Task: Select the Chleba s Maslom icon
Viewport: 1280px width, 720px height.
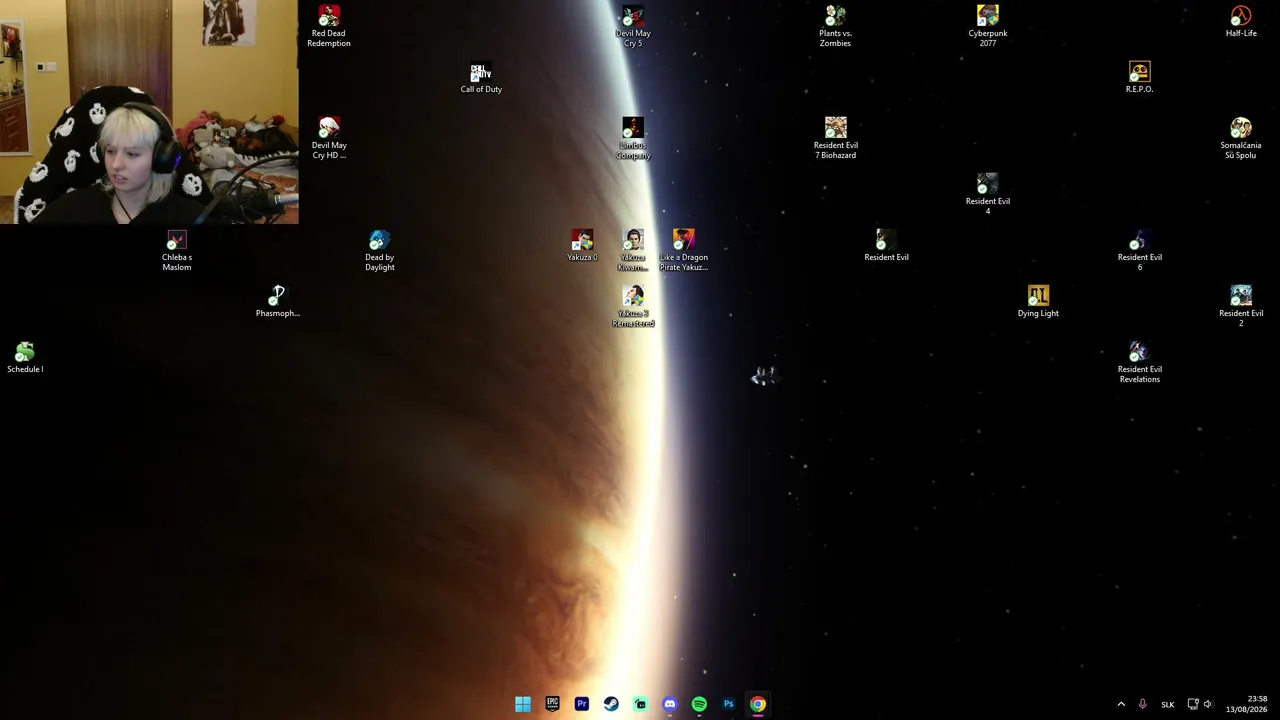Action: click(177, 250)
